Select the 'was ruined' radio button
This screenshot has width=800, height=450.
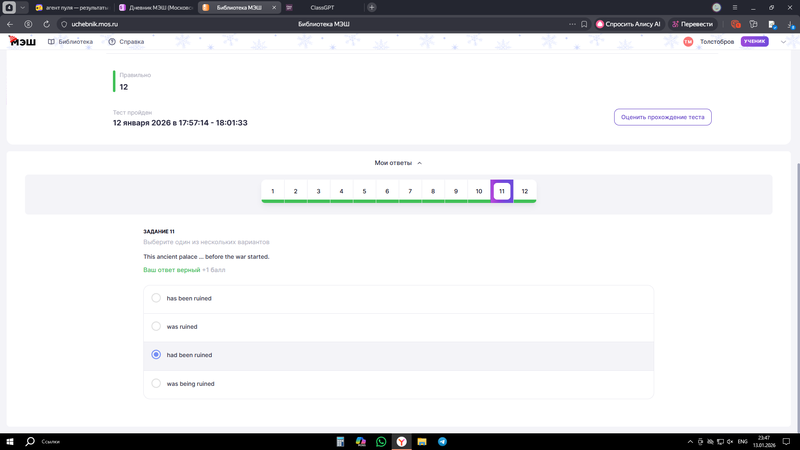coord(156,326)
